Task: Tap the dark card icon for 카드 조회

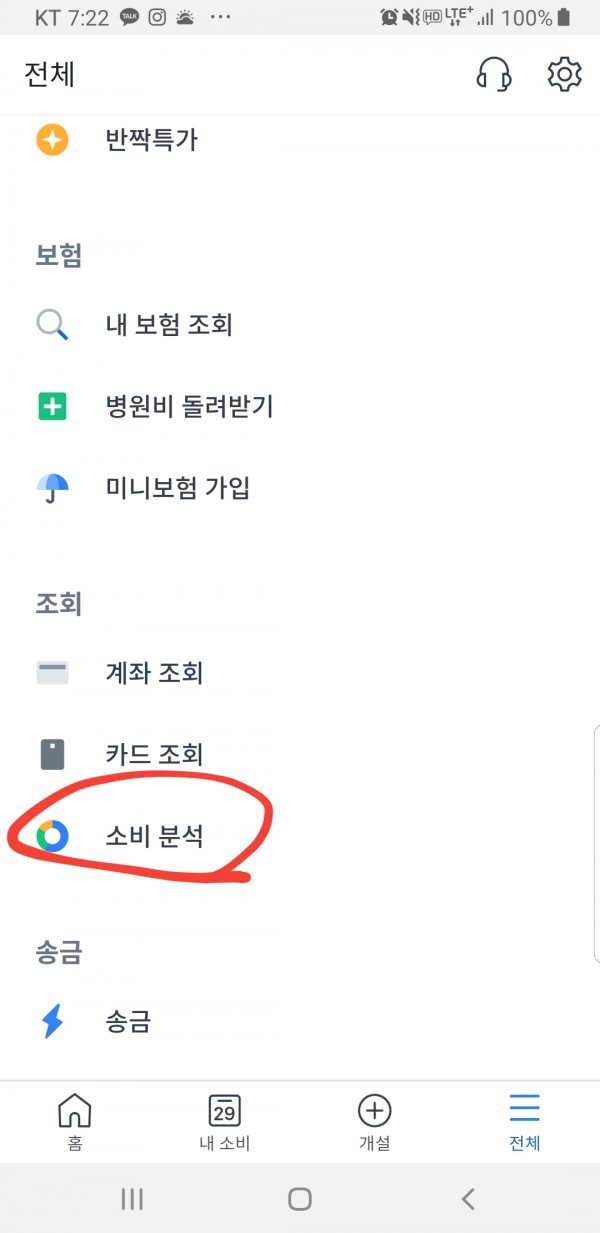Action: coord(52,754)
